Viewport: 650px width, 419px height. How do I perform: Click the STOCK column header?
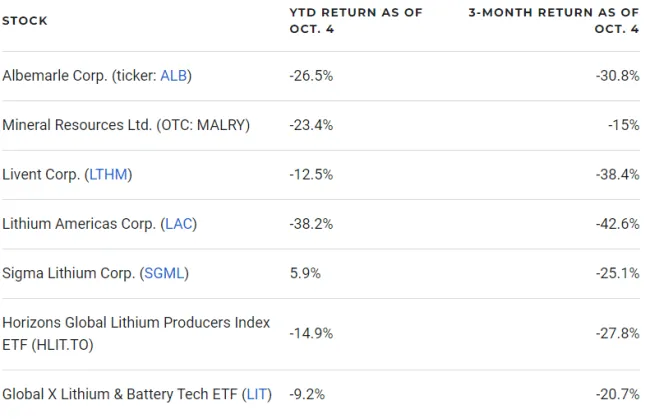pos(25,21)
